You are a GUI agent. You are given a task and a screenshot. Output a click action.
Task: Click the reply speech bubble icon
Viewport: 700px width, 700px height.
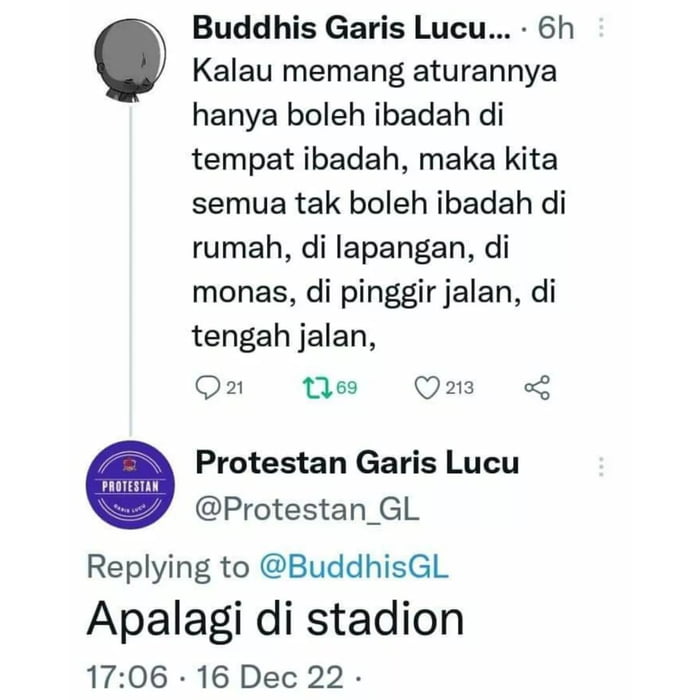(205, 387)
